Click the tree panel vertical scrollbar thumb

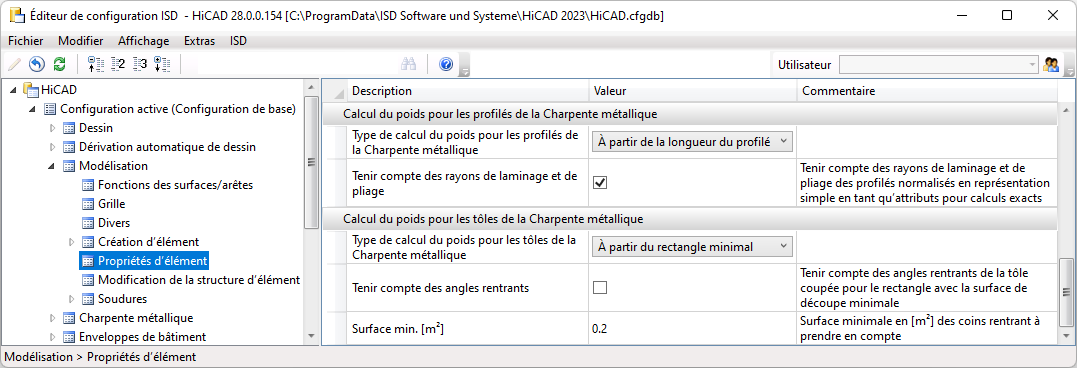[310, 162]
